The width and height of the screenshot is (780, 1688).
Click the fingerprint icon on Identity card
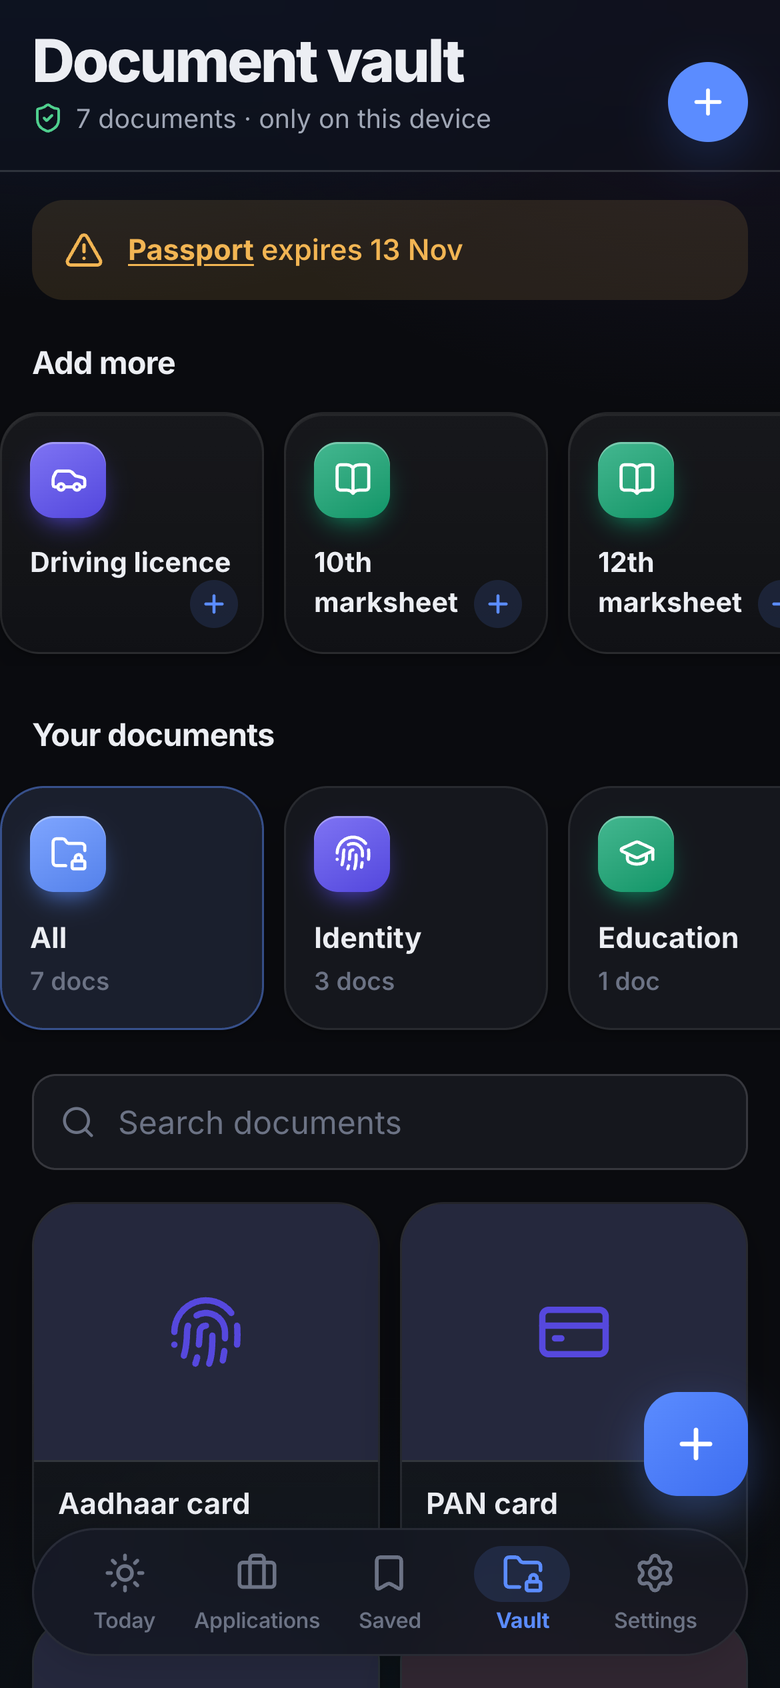[352, 854]
